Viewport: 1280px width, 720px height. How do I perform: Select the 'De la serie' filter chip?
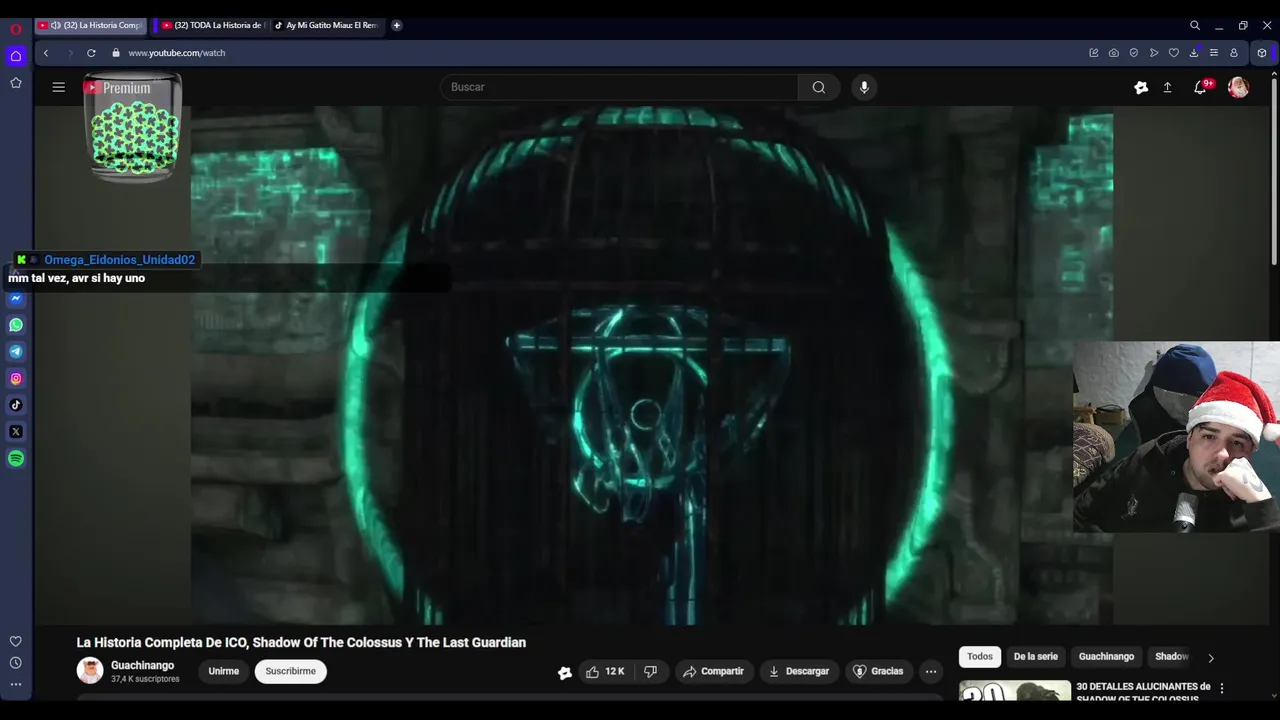[x=1035, y=657]
